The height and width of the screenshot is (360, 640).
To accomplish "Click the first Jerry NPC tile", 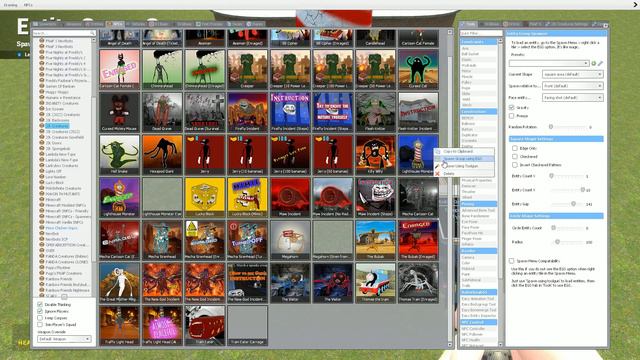I will point(204,155).
